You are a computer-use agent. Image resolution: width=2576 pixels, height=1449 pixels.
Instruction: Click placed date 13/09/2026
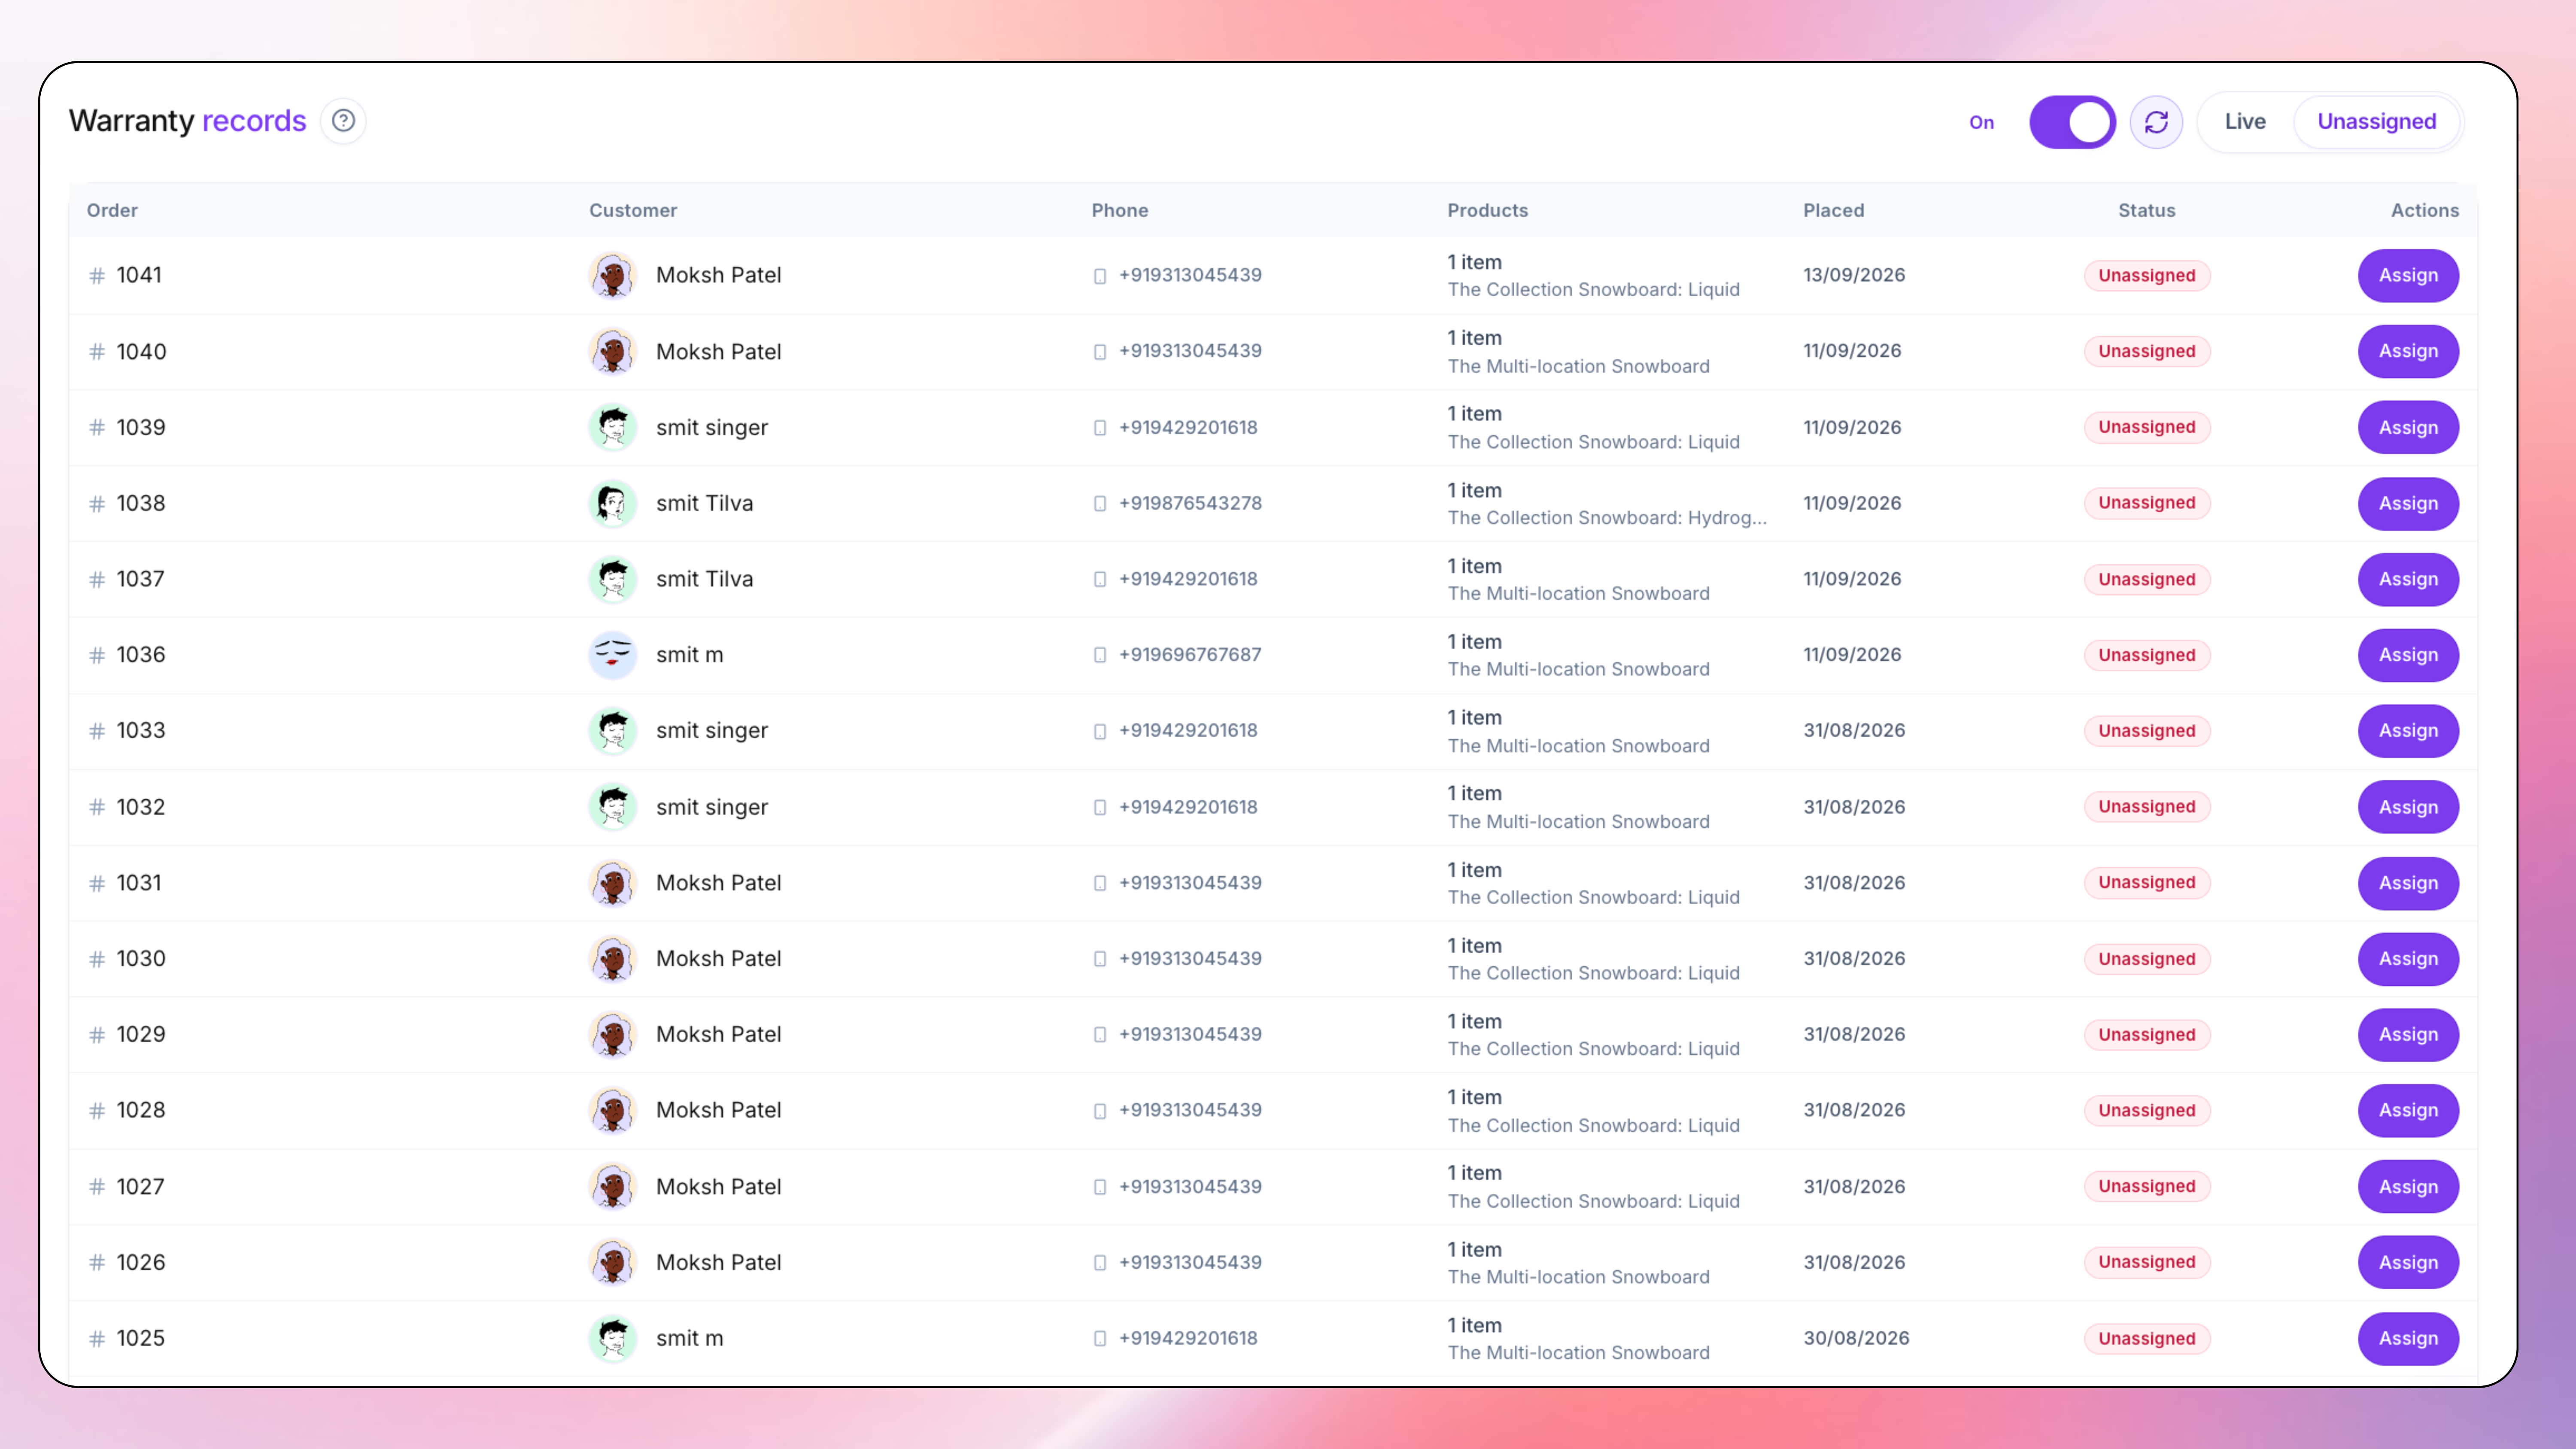(x=1854, y=275)
